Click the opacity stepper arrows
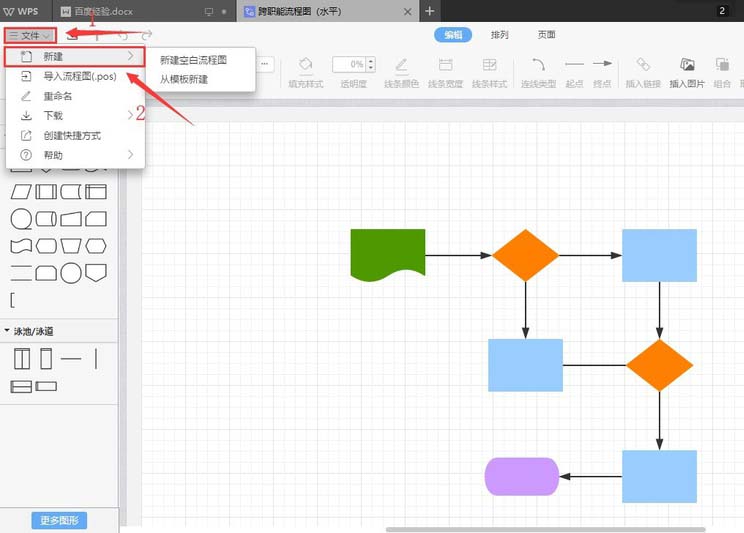Viewport: 744px width, 533px height. tap(371, 64)
